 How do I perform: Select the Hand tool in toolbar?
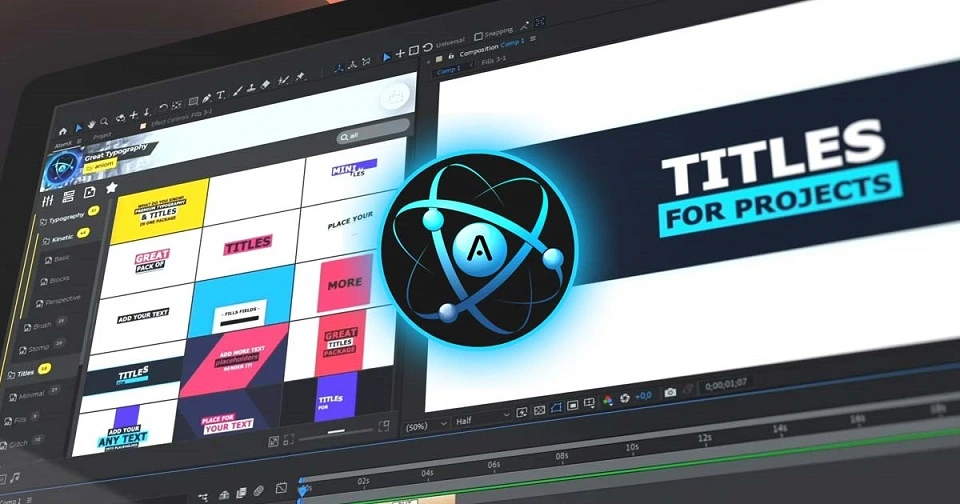92,125
